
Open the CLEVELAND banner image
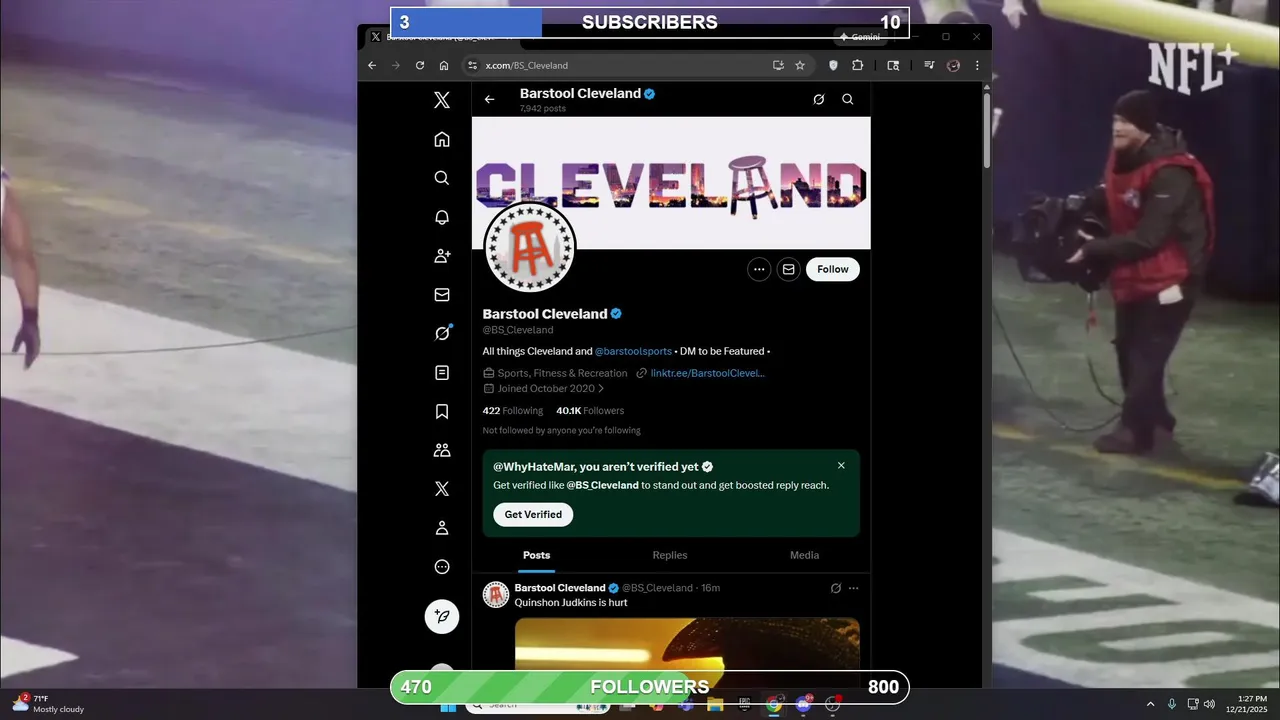[671, 183]
